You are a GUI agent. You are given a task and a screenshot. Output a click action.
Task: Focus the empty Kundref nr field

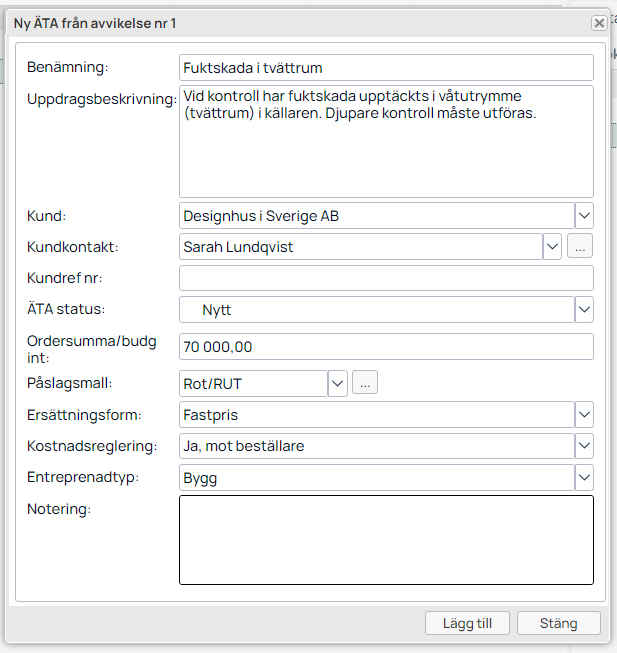click(386, 278)
